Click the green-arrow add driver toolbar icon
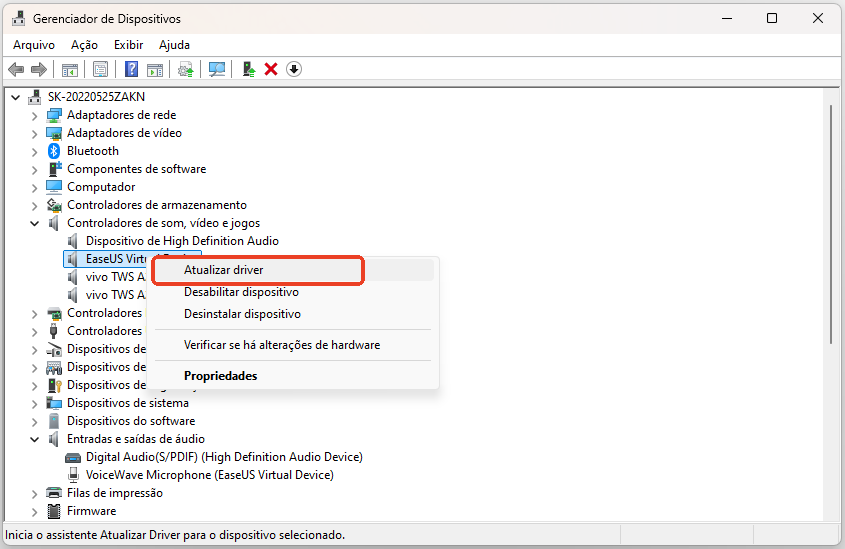The height and width of the screenshot is (549, 845). coord(249,69)
